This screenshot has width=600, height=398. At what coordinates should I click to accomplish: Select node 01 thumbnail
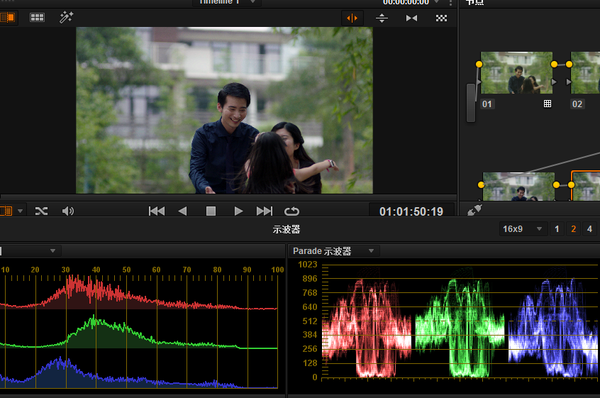[517, 73]
